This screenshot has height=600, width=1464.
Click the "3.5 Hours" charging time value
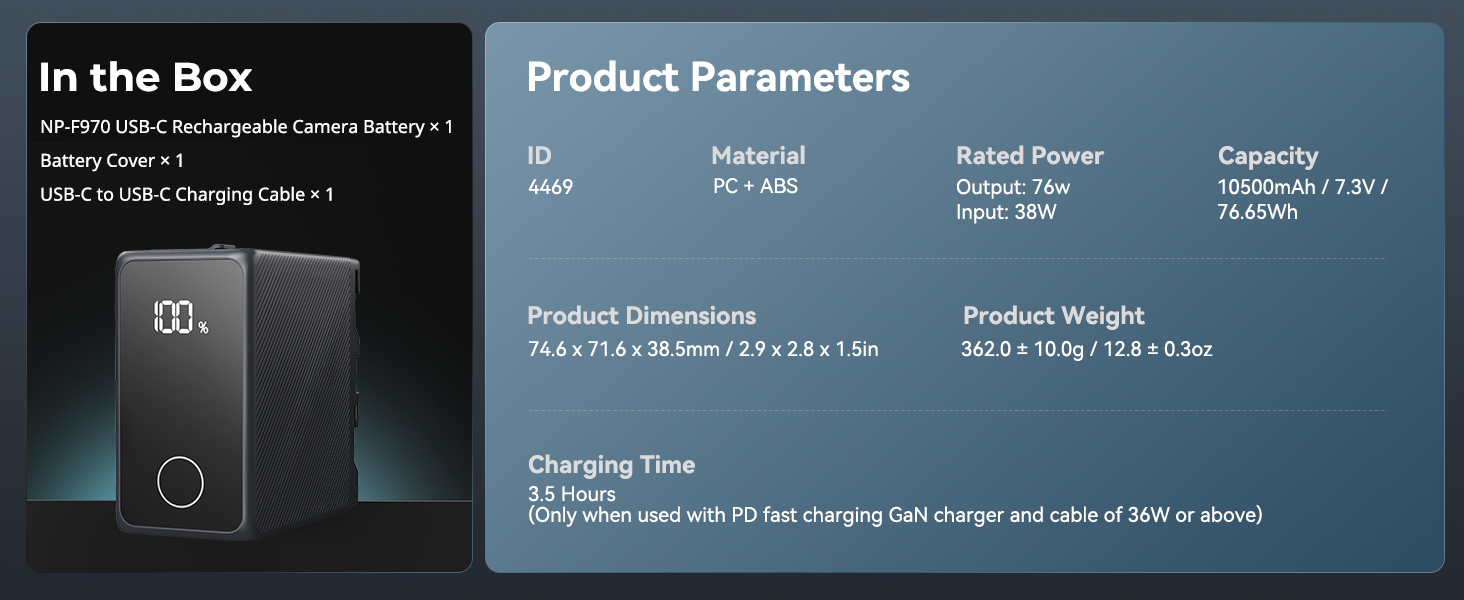(571, 494)
